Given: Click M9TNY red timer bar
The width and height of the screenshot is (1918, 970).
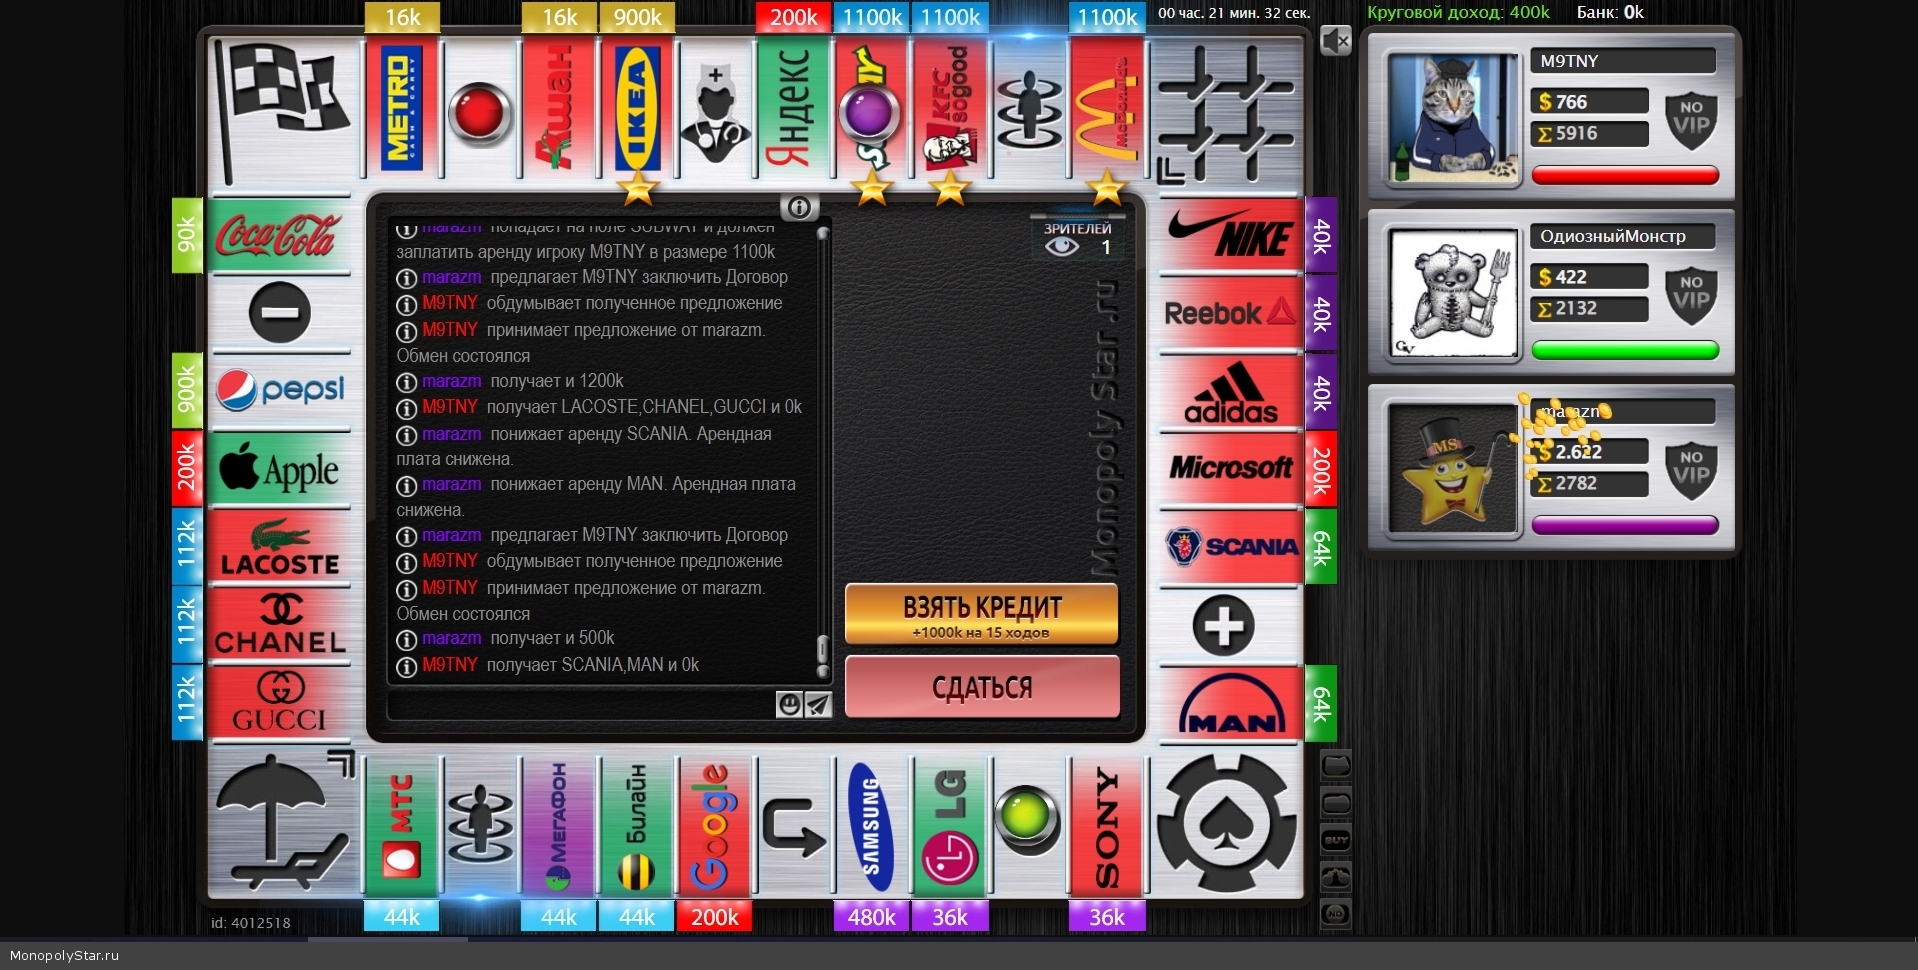Looking at the screenshot, I should (x=1625, y=176).
